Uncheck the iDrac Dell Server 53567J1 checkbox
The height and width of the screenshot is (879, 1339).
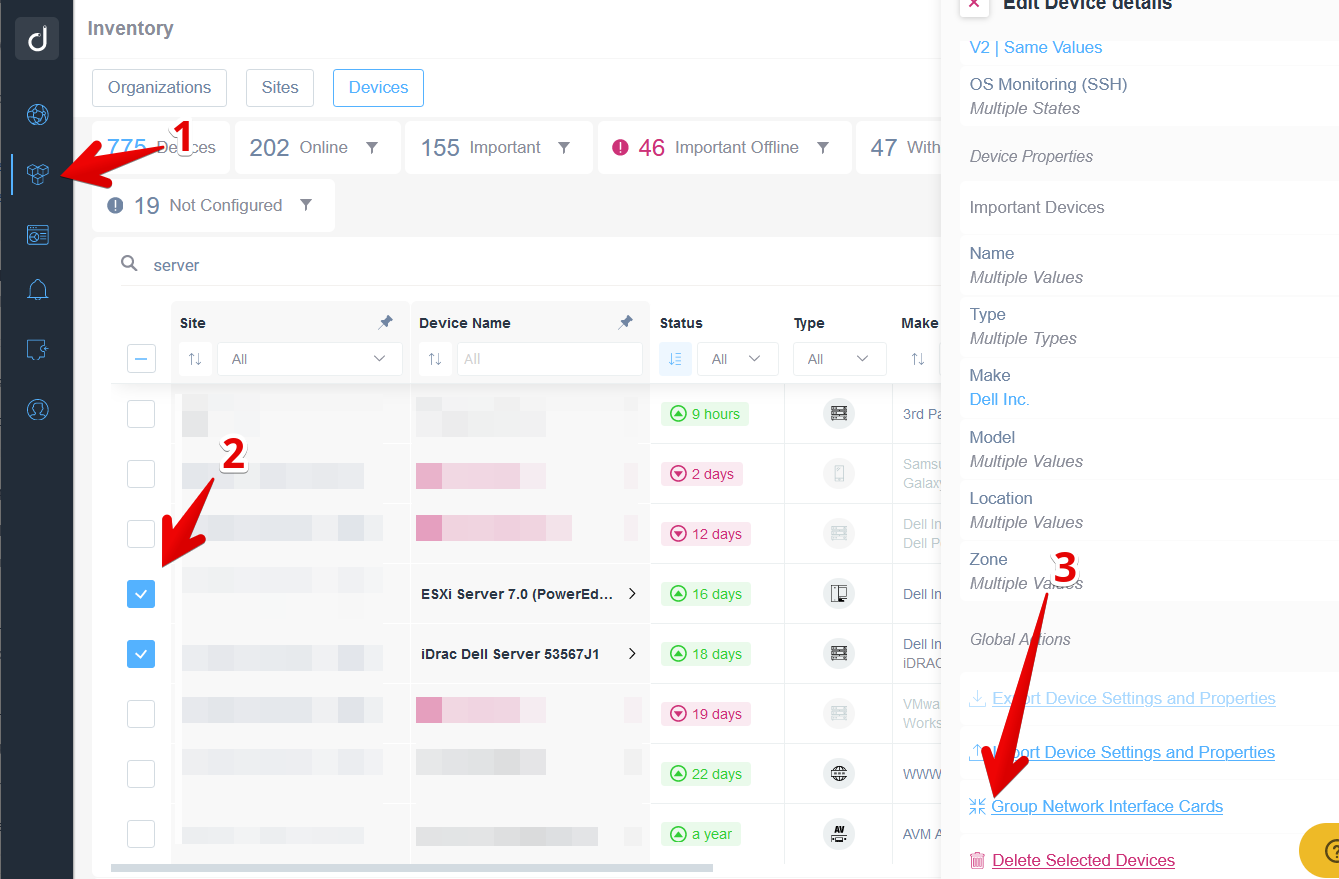[141, 654]
